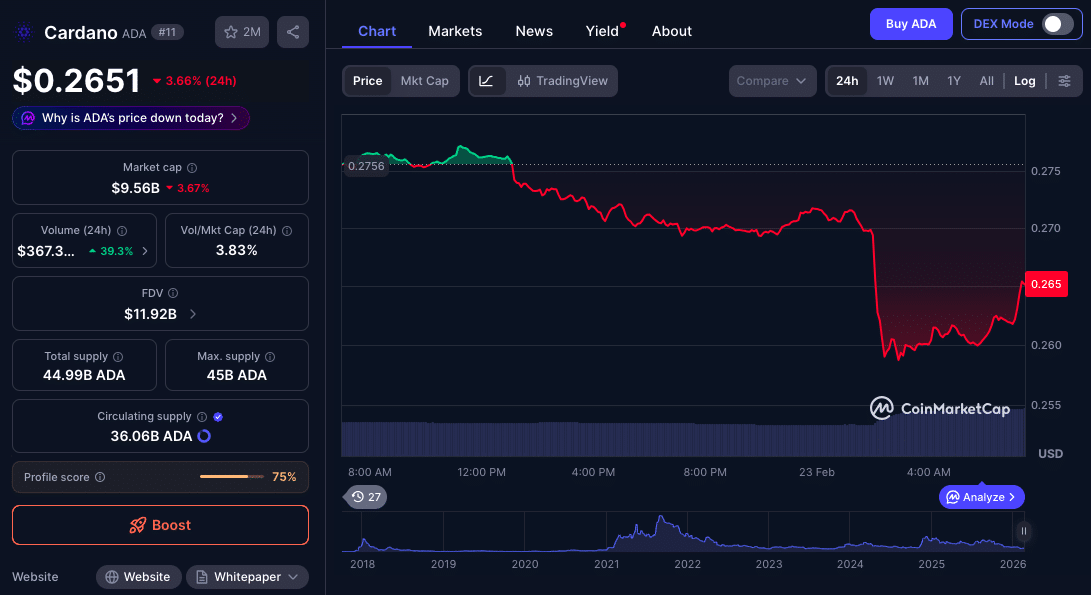The image size is (1091, 595).
Task: Click the Buy ADA button
Action: tap(911, 23)
